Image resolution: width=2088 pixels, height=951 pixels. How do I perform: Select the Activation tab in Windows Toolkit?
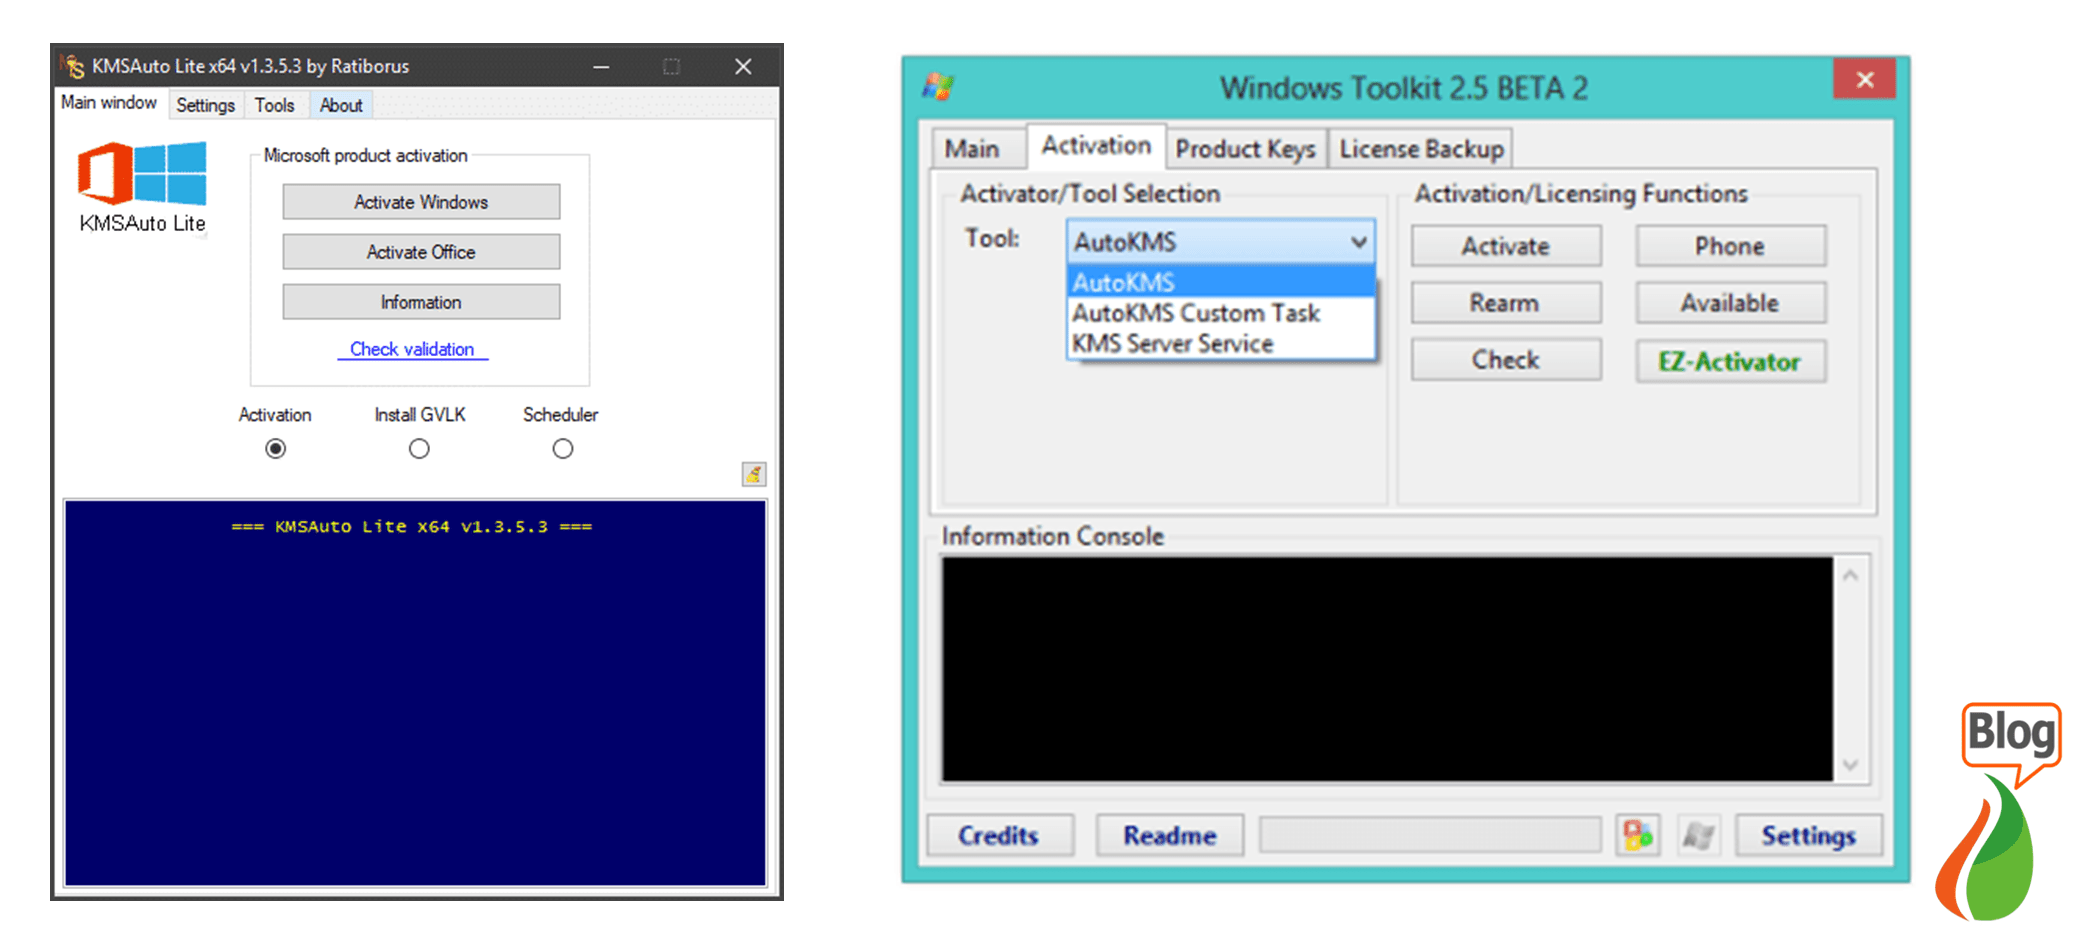1096,146
